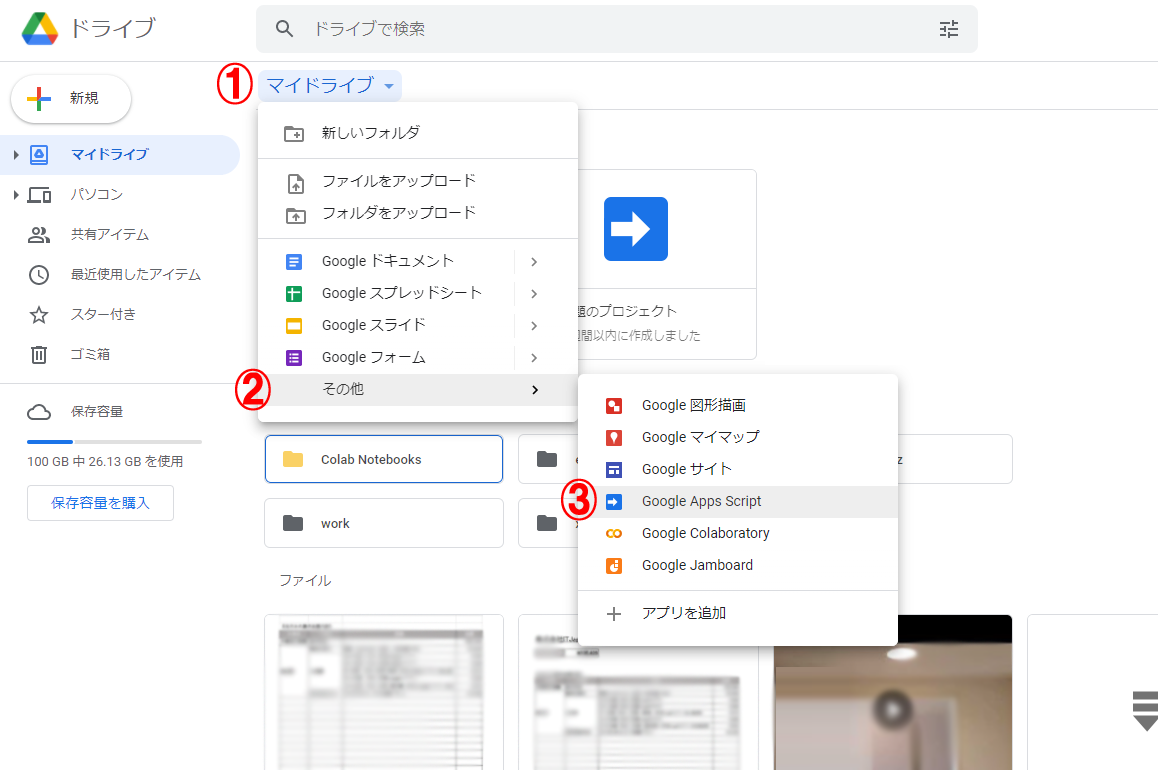Viewport: 1158px width, 770px height.
Task: Select マイドライブ in the sidebar
Action: tap(120, 155)
